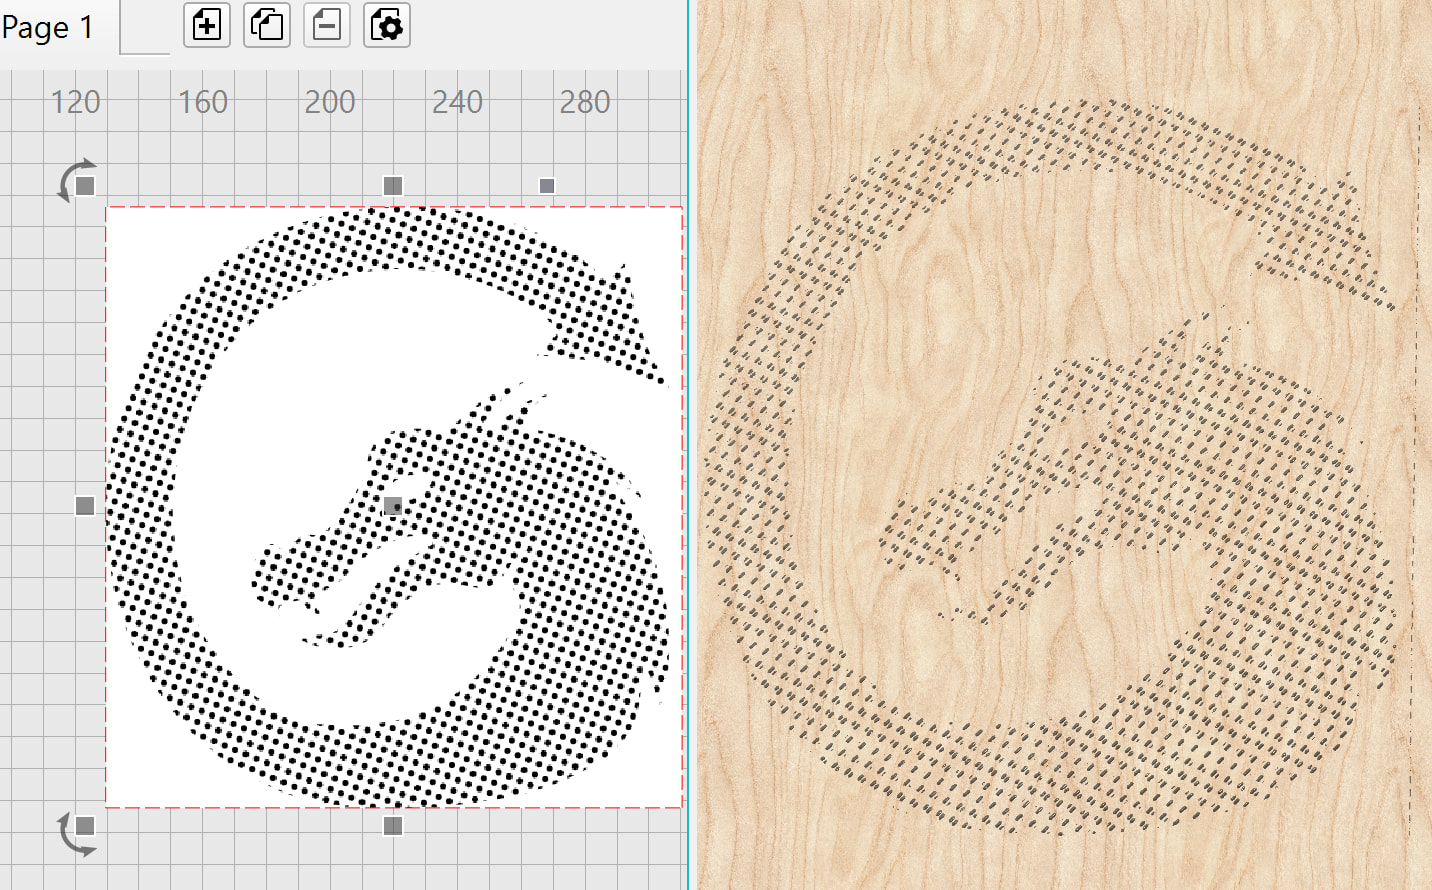Click the wood engraving preview of the dragon
Screen dimensions: 1432x890
click(1052, 468)
